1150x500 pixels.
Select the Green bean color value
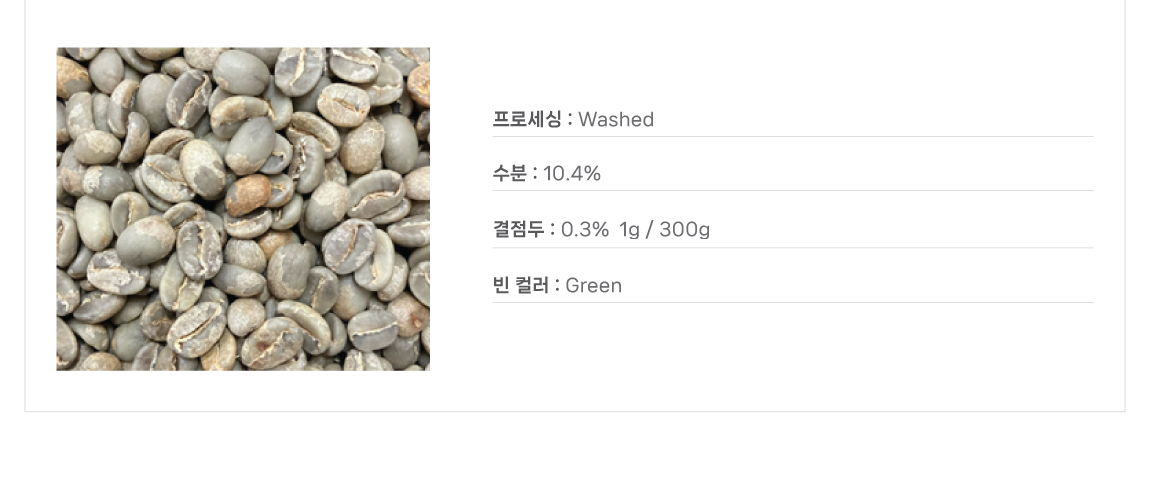[594, 286]
